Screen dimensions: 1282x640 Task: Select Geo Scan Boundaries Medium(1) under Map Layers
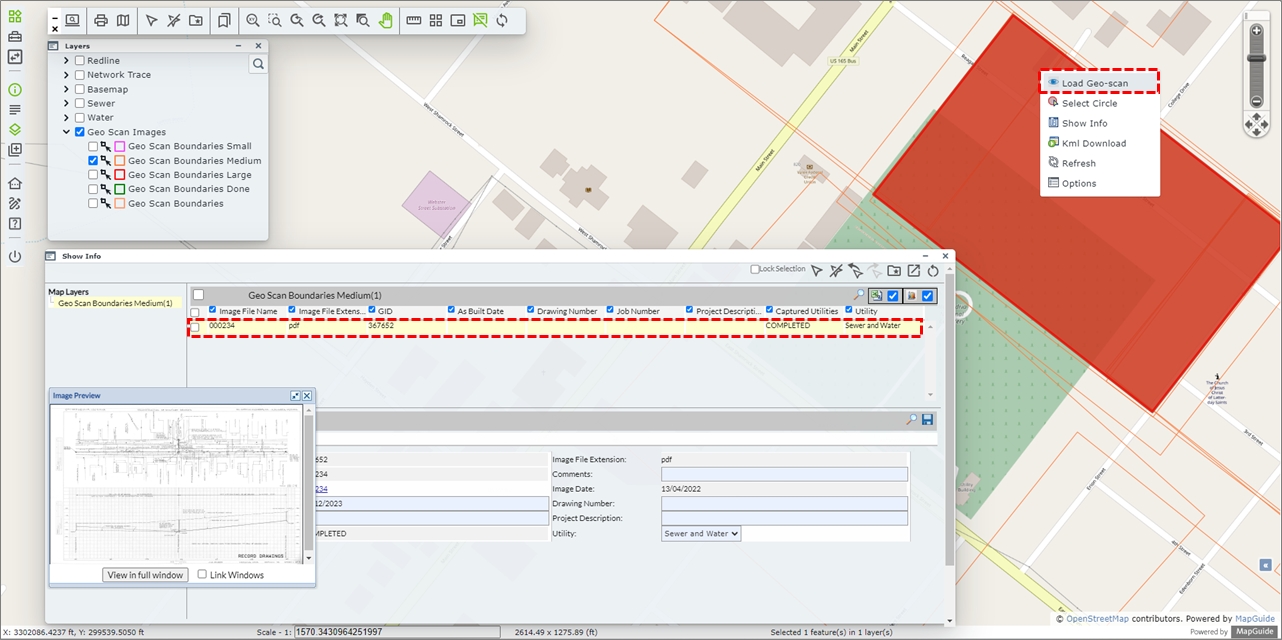[115, 303]
